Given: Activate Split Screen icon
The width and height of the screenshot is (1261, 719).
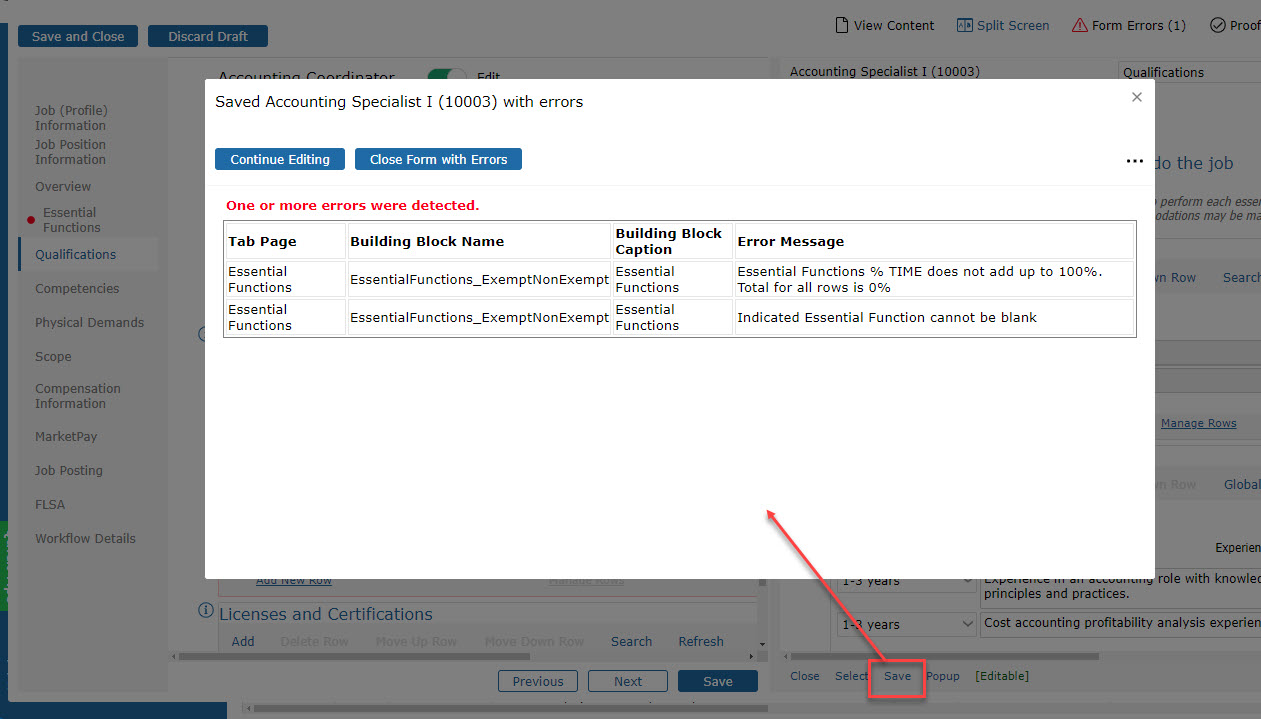Looking at the screenshot, I should (x=965, y=25).
